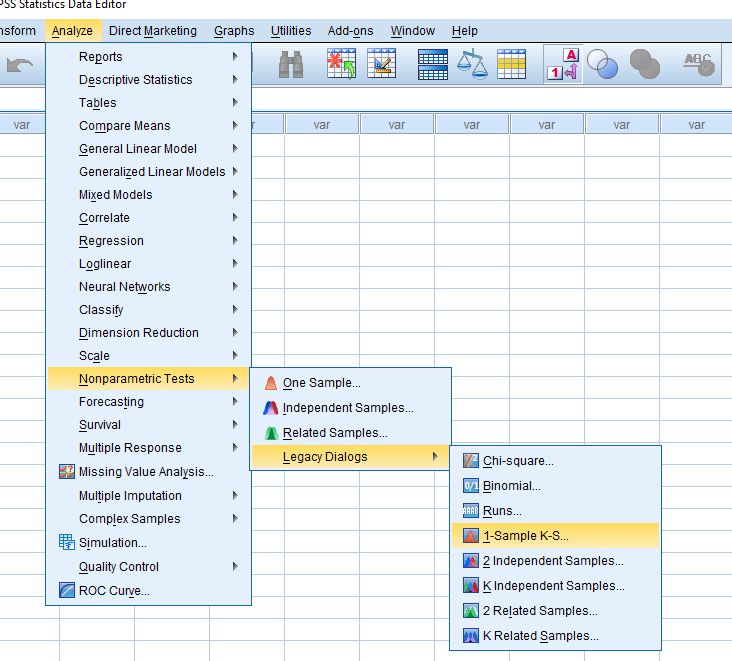The image size is (732, 661).
Task: Click the Missing Value Analysis icon
Action: click(x=67, y=471)
